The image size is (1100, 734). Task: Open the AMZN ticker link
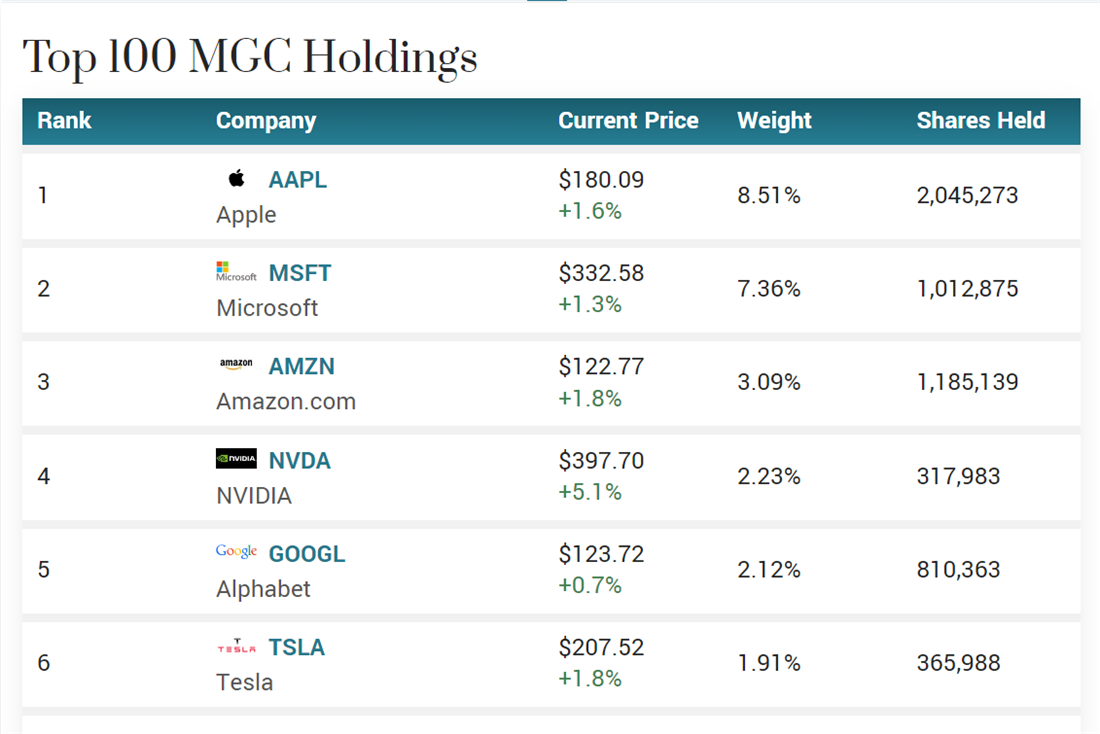[x=302, y=367]
